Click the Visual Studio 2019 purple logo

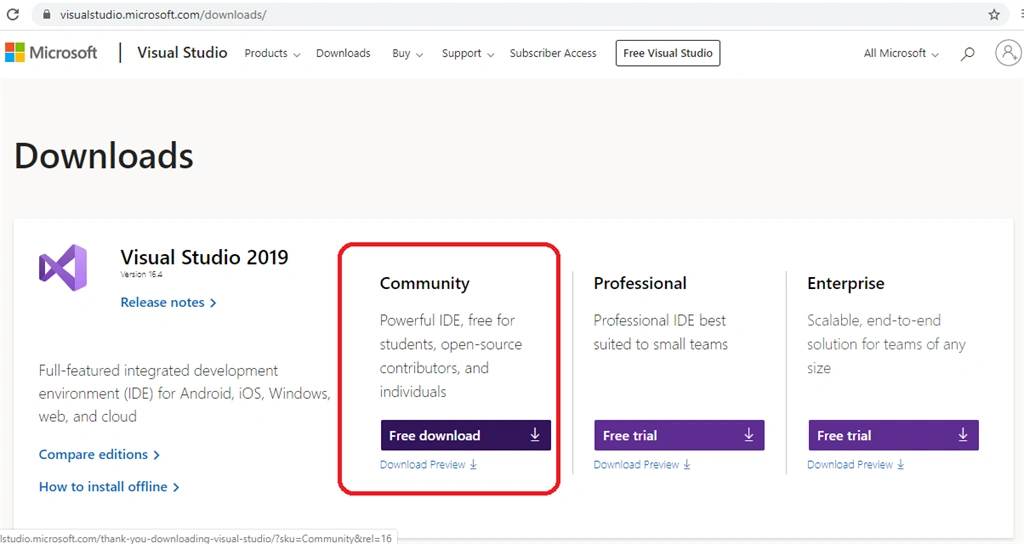pyautogui.click(x=63, y=268)
